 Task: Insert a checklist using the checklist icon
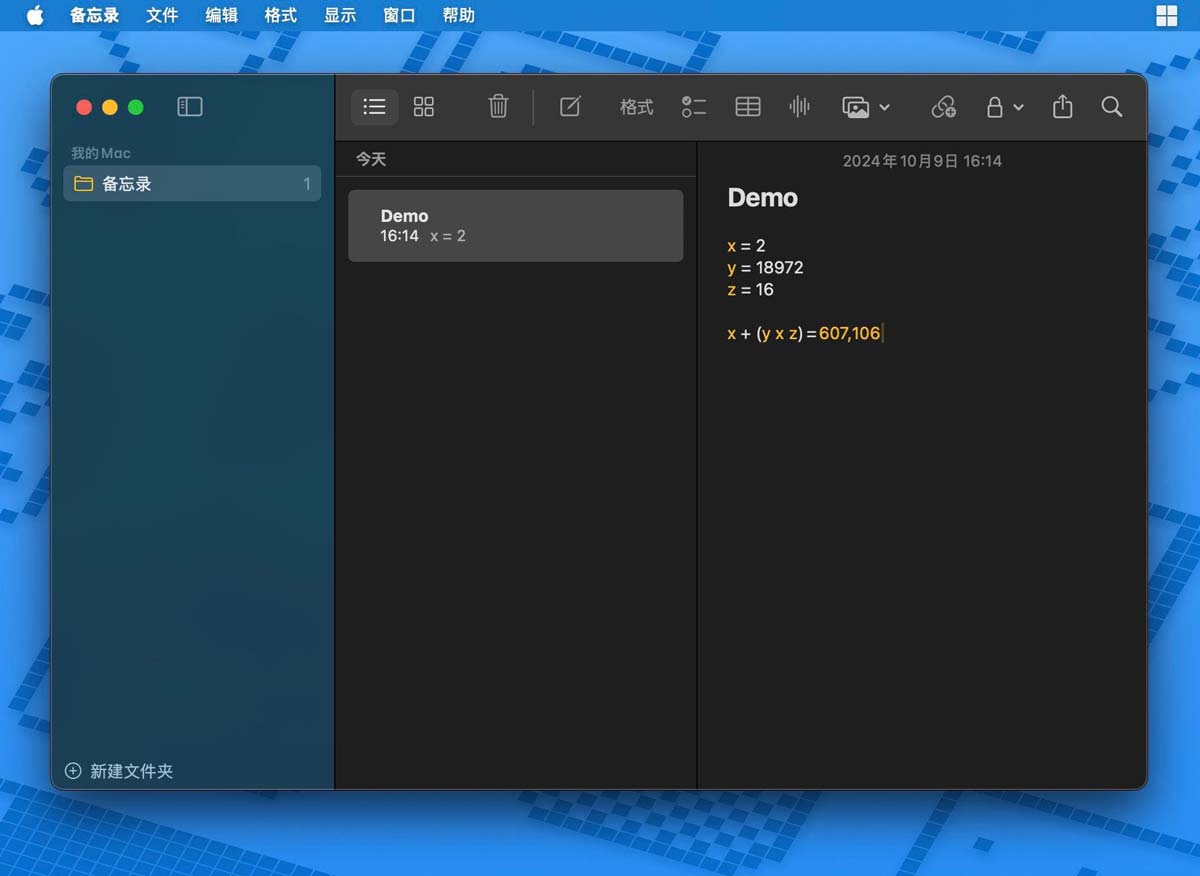coord(694,107)
